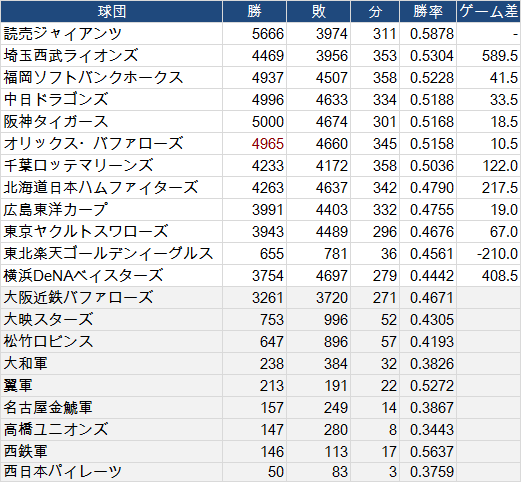Select the 広島東洋カープ team cell
The image size is (521, 482).
click(112, 210)
